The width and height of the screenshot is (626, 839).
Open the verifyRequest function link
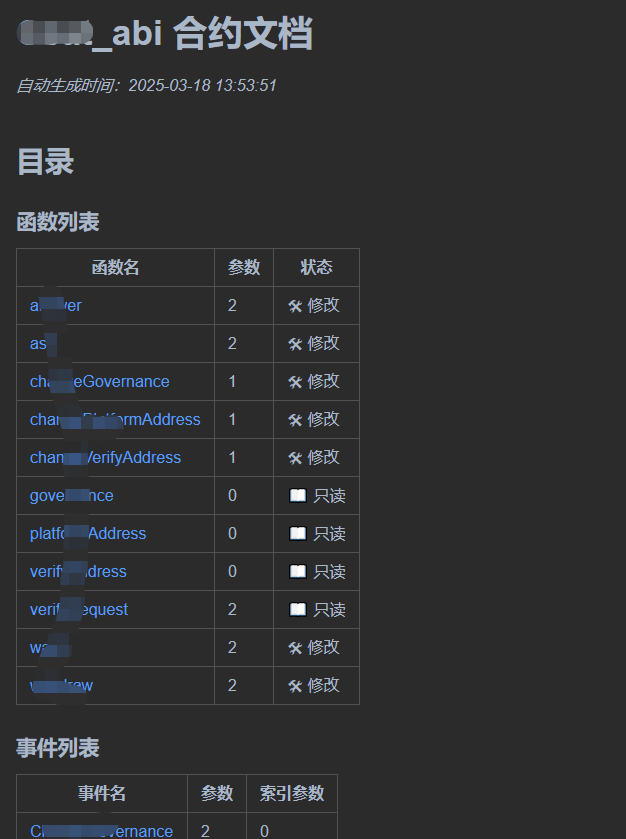click(x=79, y=609)
